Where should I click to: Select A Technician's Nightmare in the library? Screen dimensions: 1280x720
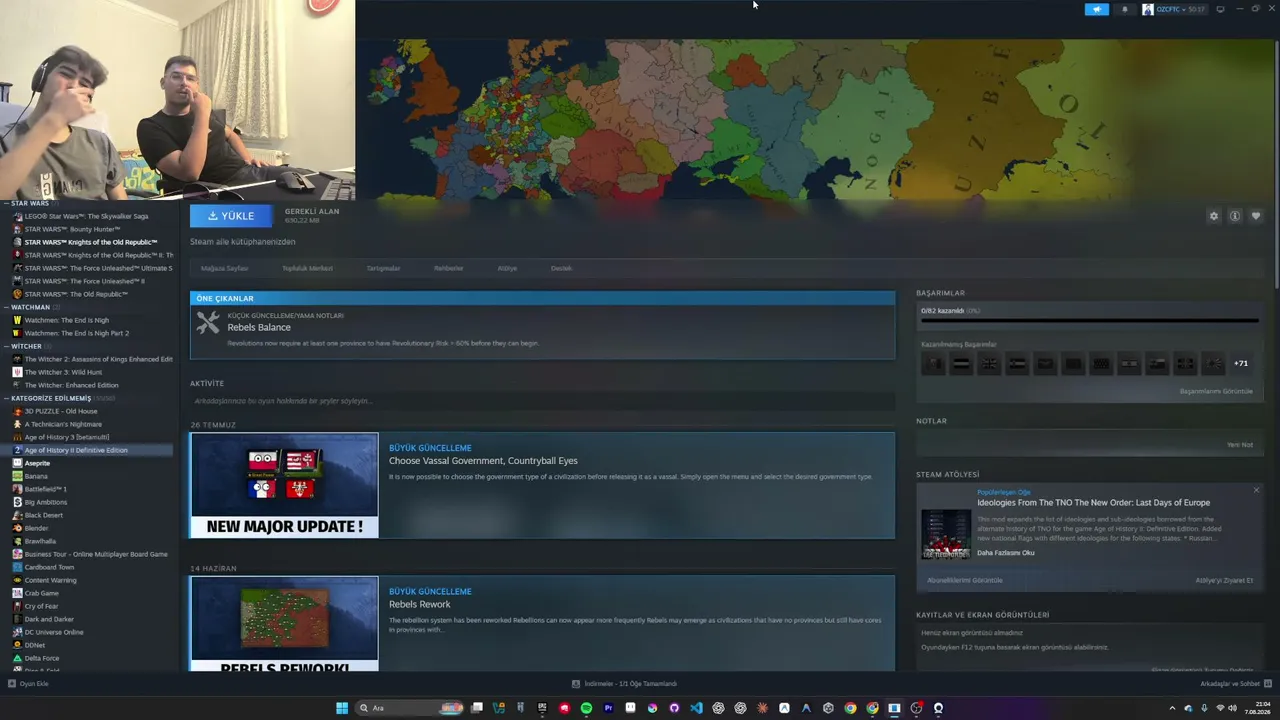point(63,424)
